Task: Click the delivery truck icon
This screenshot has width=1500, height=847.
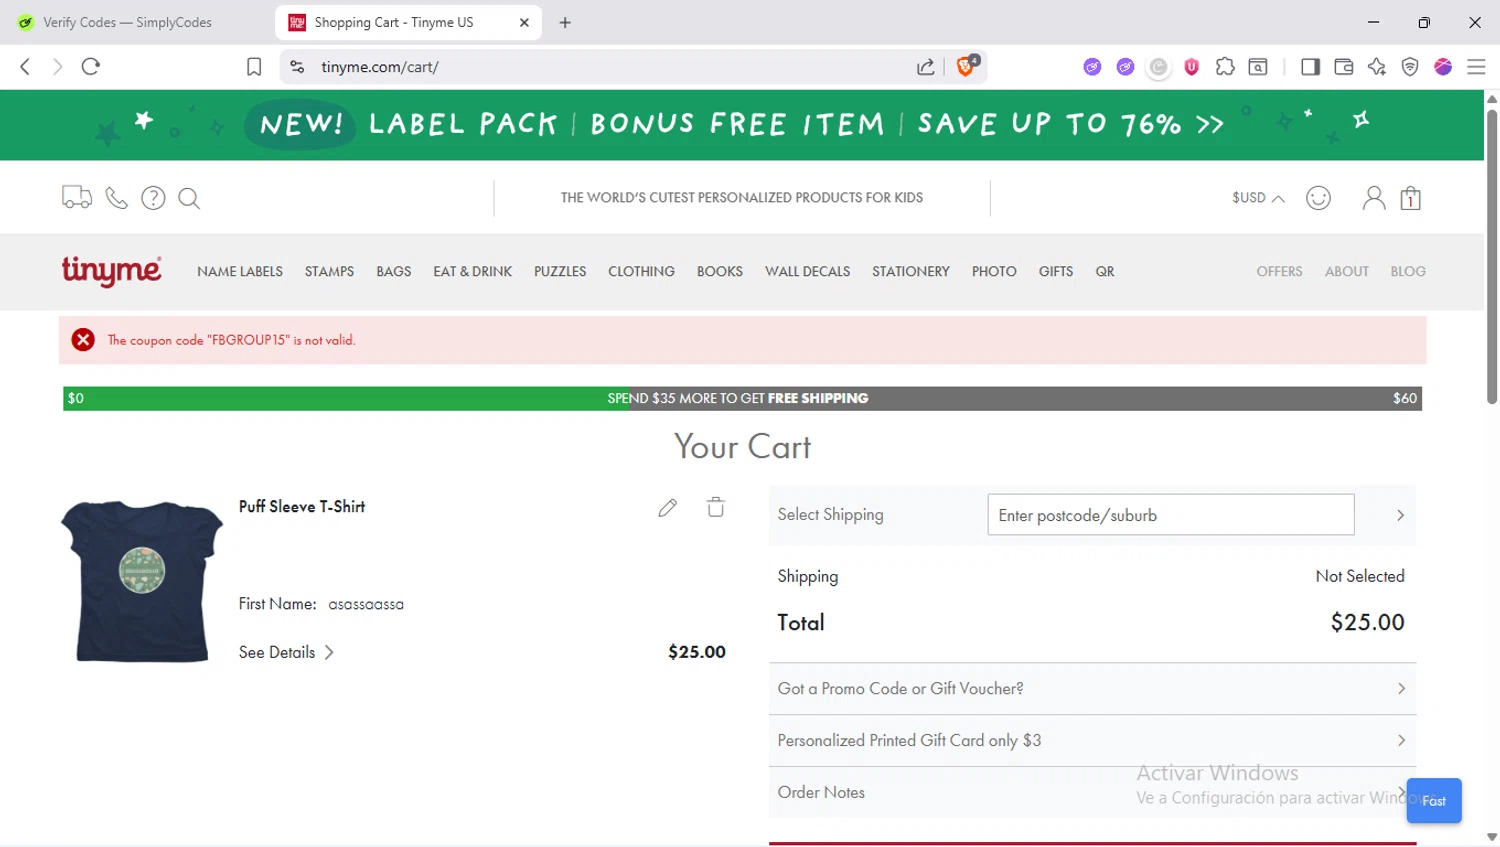Action: [77, 197]
